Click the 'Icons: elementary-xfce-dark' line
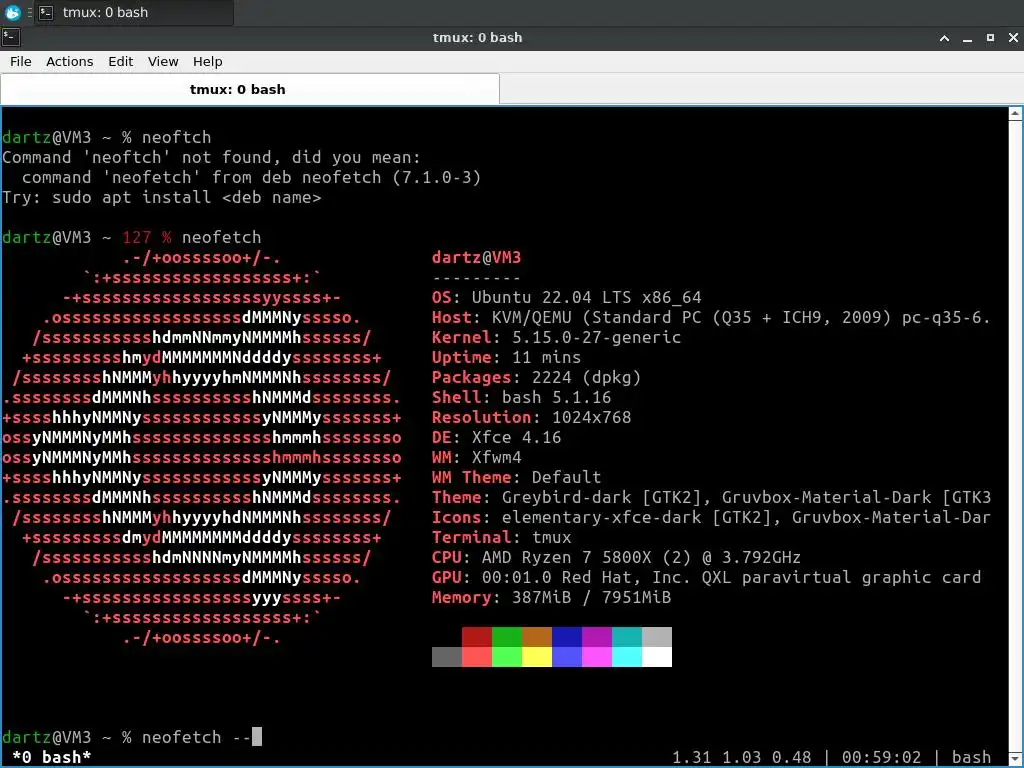 (711, 518)
